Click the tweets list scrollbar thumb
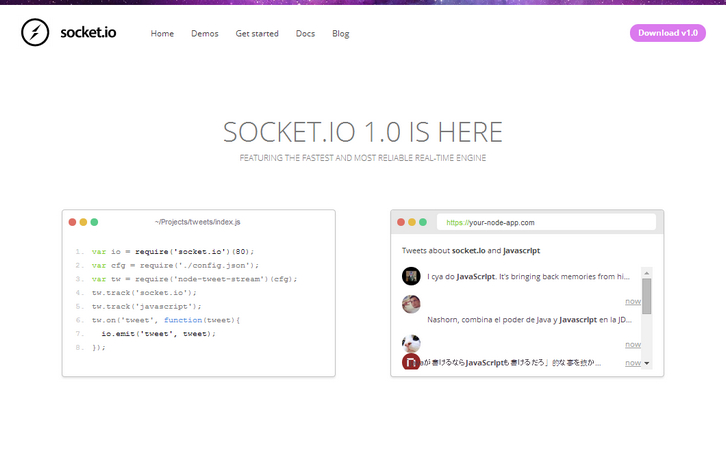The height and width of the screenshot is (449, 726). 647,296
